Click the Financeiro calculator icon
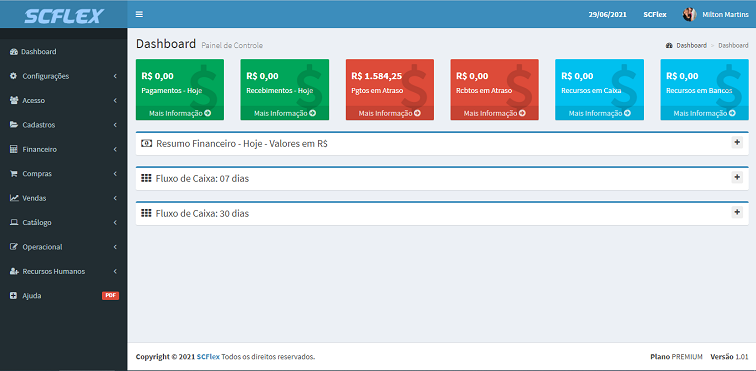 14,149
